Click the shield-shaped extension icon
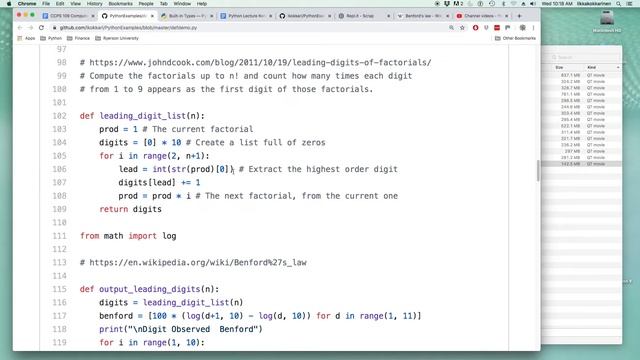This screenshot has height=360, width=640. (486, 28)
